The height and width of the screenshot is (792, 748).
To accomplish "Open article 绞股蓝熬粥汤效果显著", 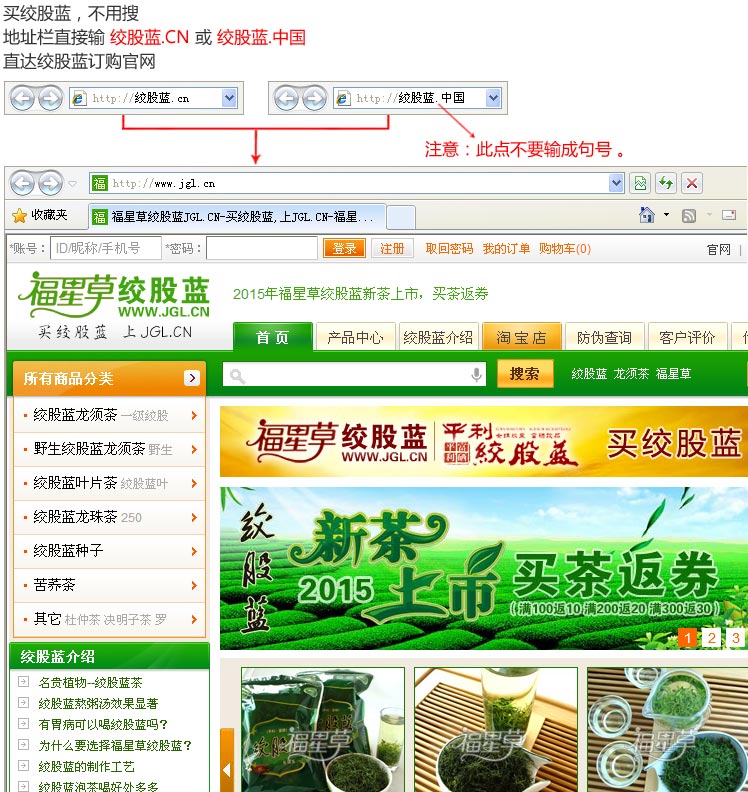I will 98,704.
